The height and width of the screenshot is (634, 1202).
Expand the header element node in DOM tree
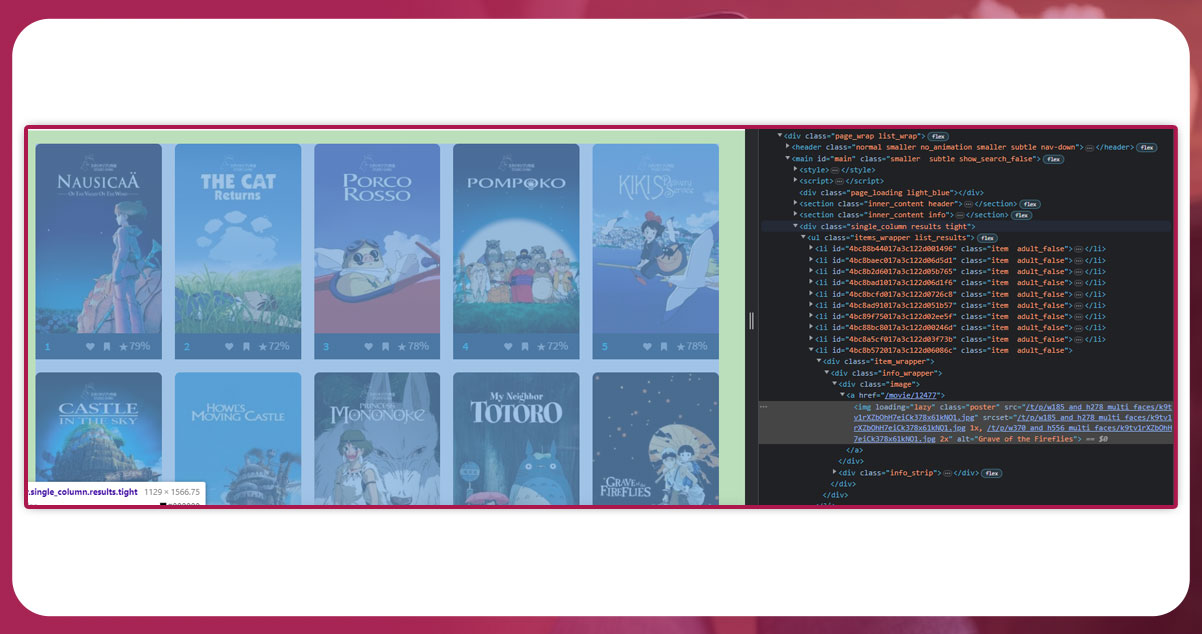click(788, 147)
